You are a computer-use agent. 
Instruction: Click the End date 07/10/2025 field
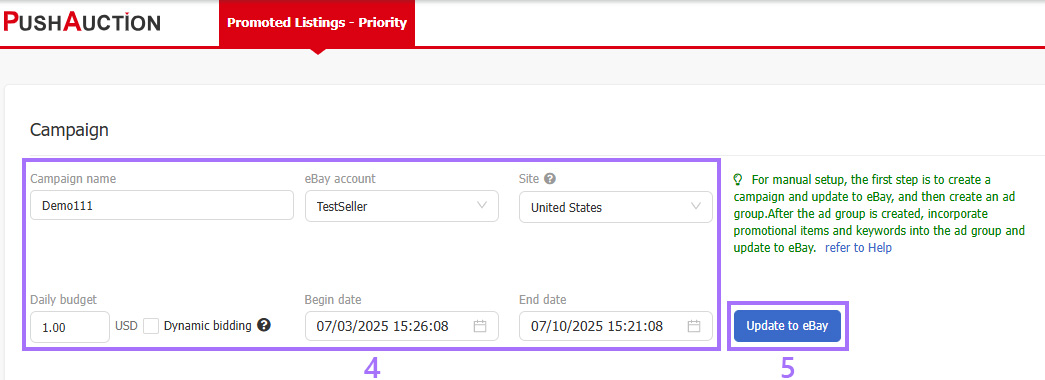pyautogui.click(x=616, y=327)
